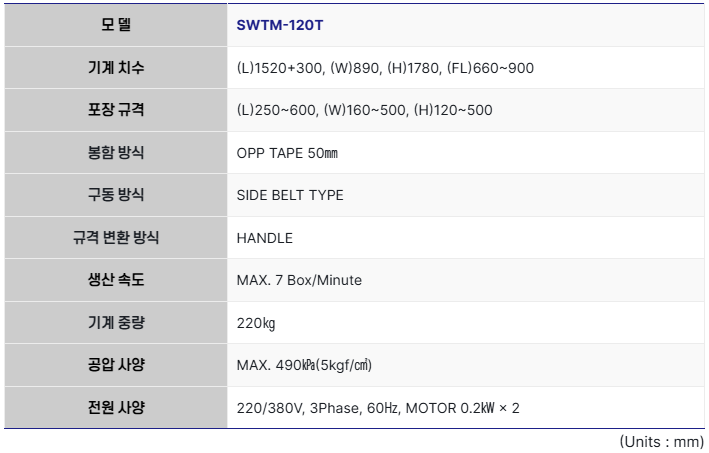The image size is (709, 453).
Task: Select the 220kg weight value
Action: point(256,323)
